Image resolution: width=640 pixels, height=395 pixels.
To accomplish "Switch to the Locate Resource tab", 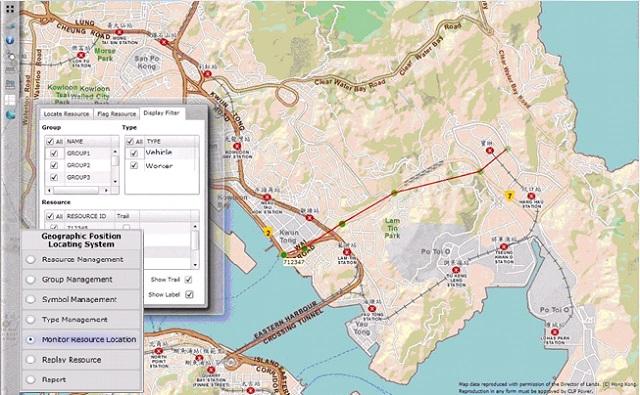I will (x=66, y=114).
